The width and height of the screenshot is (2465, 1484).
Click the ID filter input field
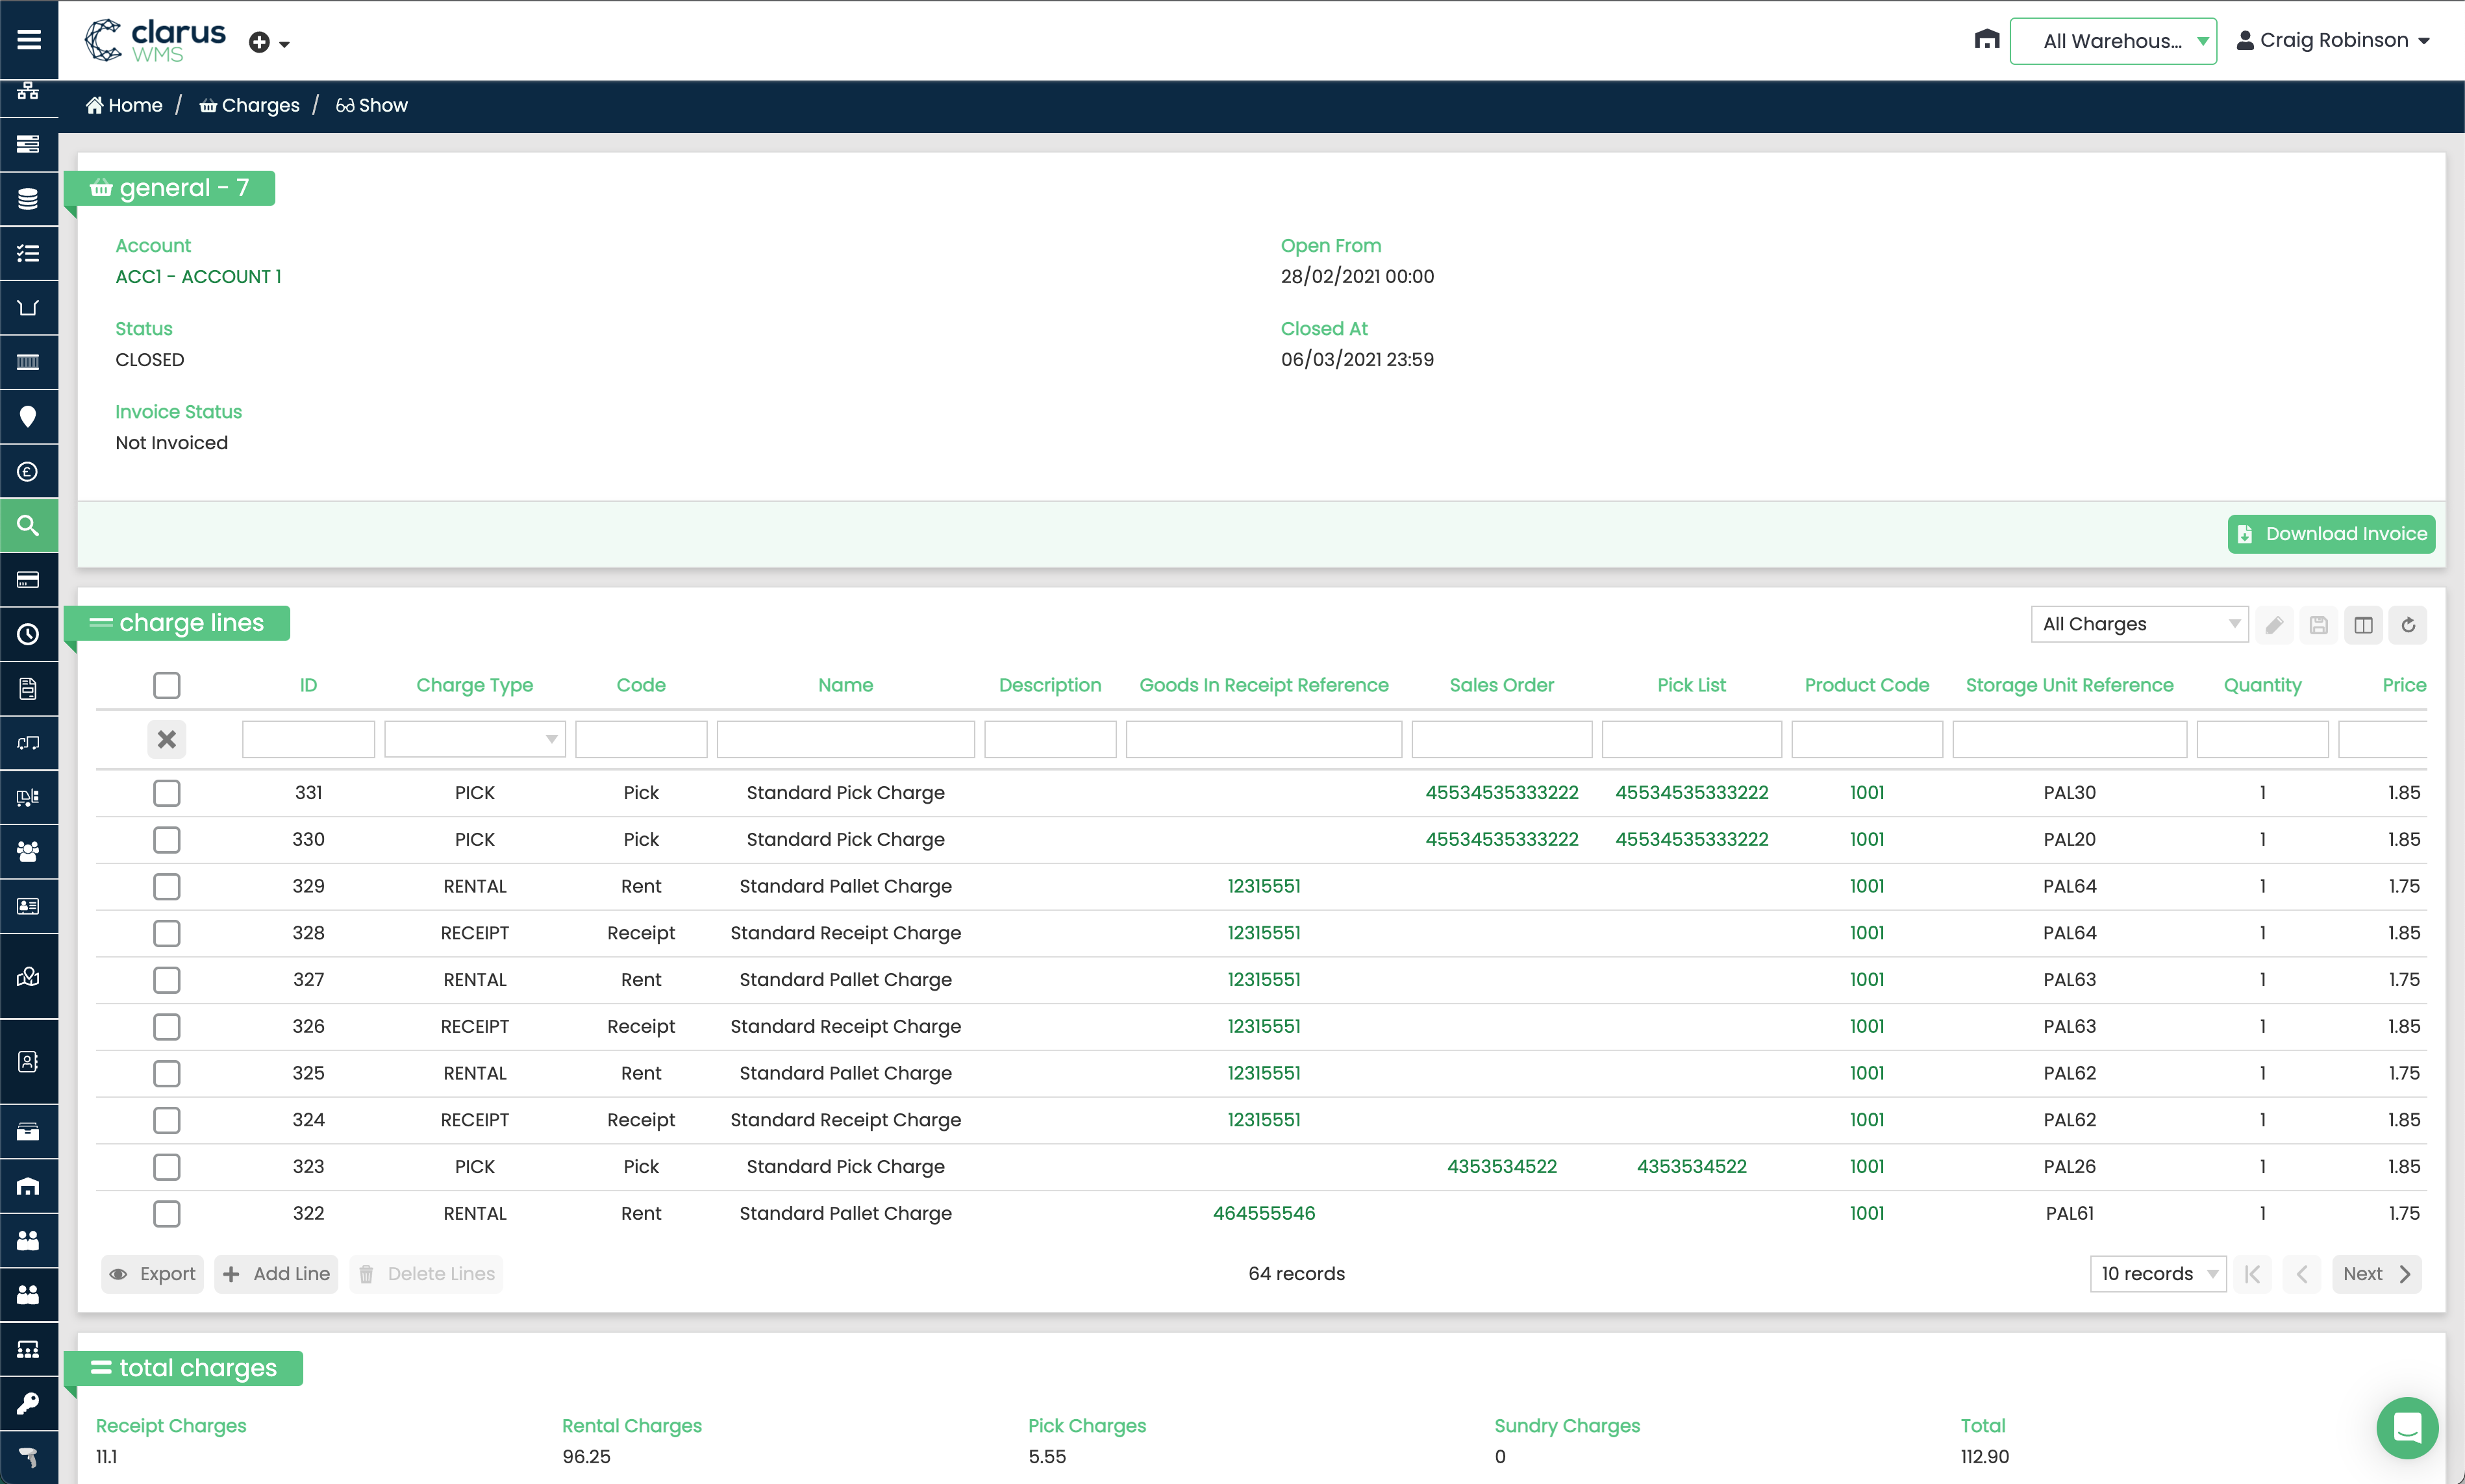coord(308,739)
